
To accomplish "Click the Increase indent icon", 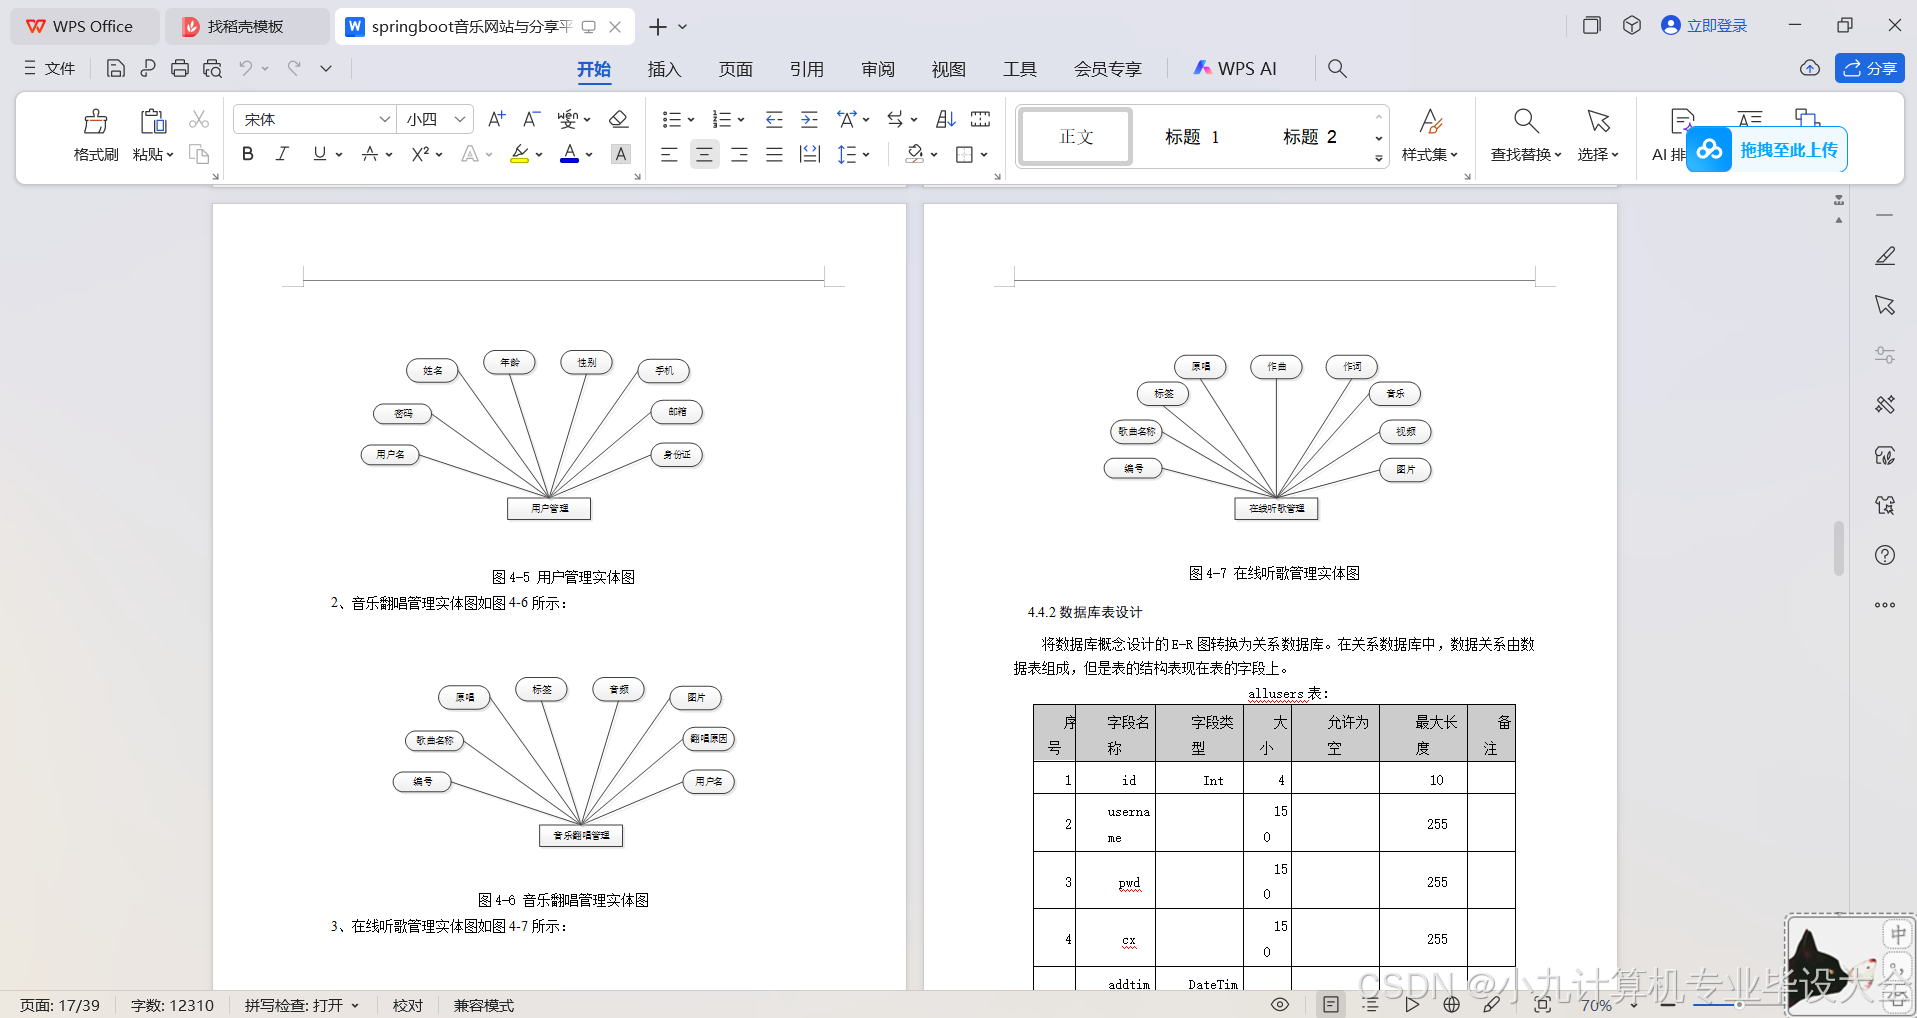I will click(x=809, y=119).
